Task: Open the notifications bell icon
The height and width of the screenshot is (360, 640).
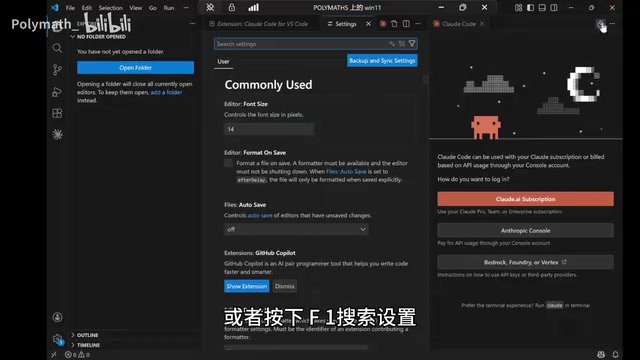Action: [x=615, y=354]
